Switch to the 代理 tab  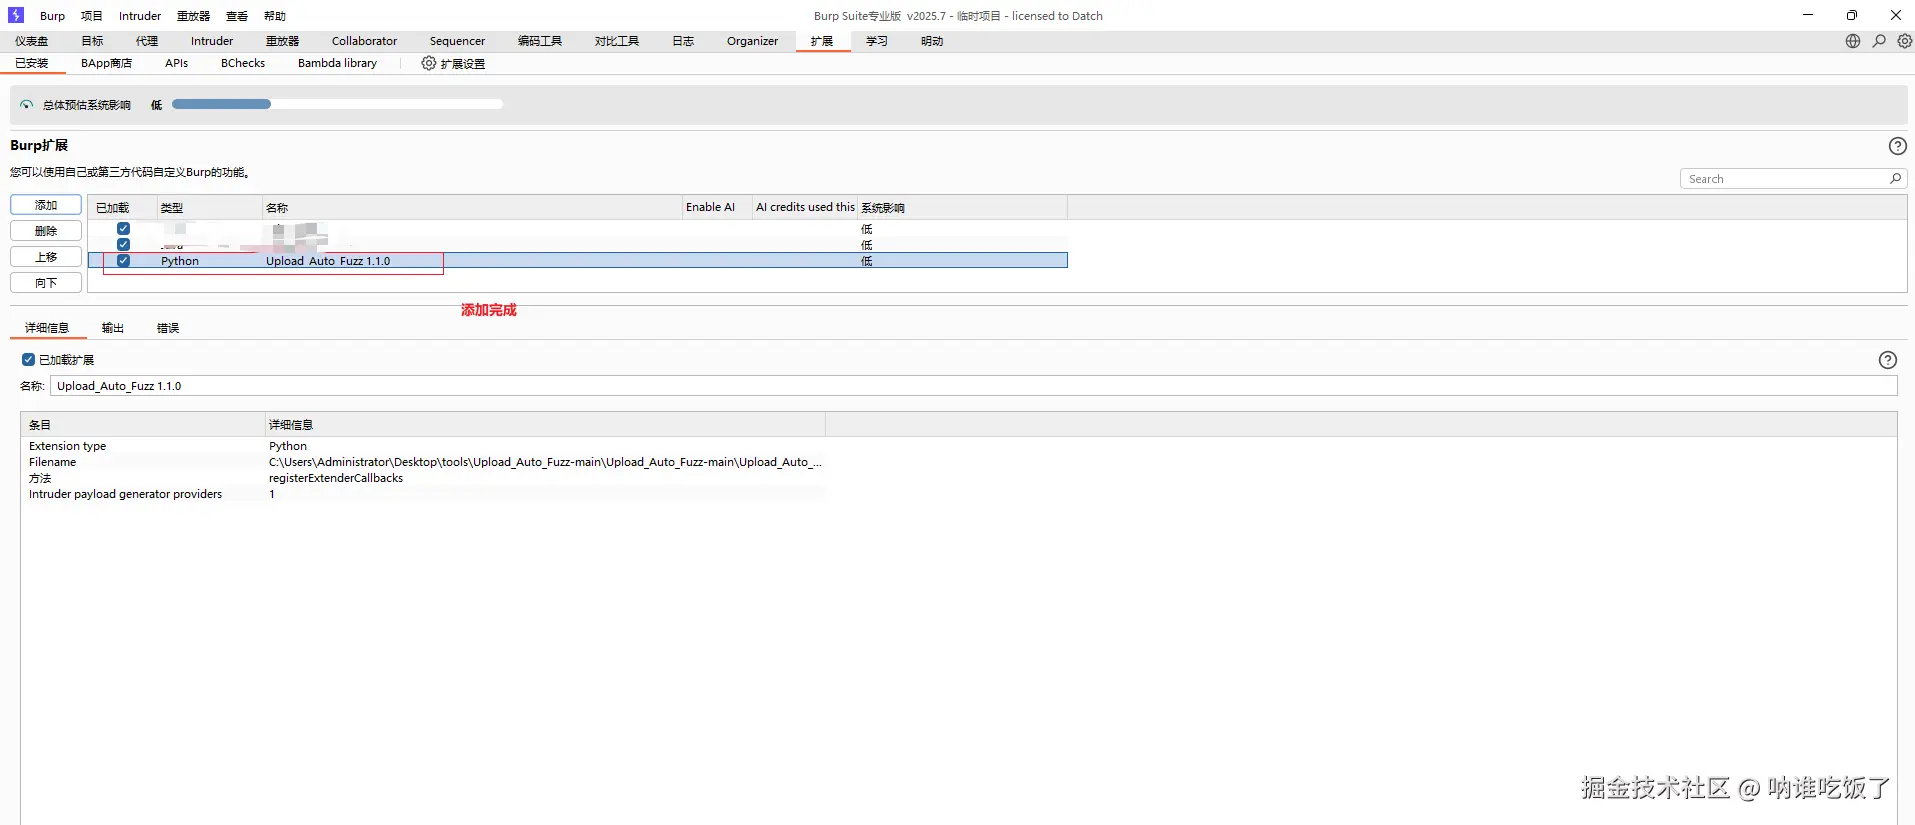[x=147, y=41]
